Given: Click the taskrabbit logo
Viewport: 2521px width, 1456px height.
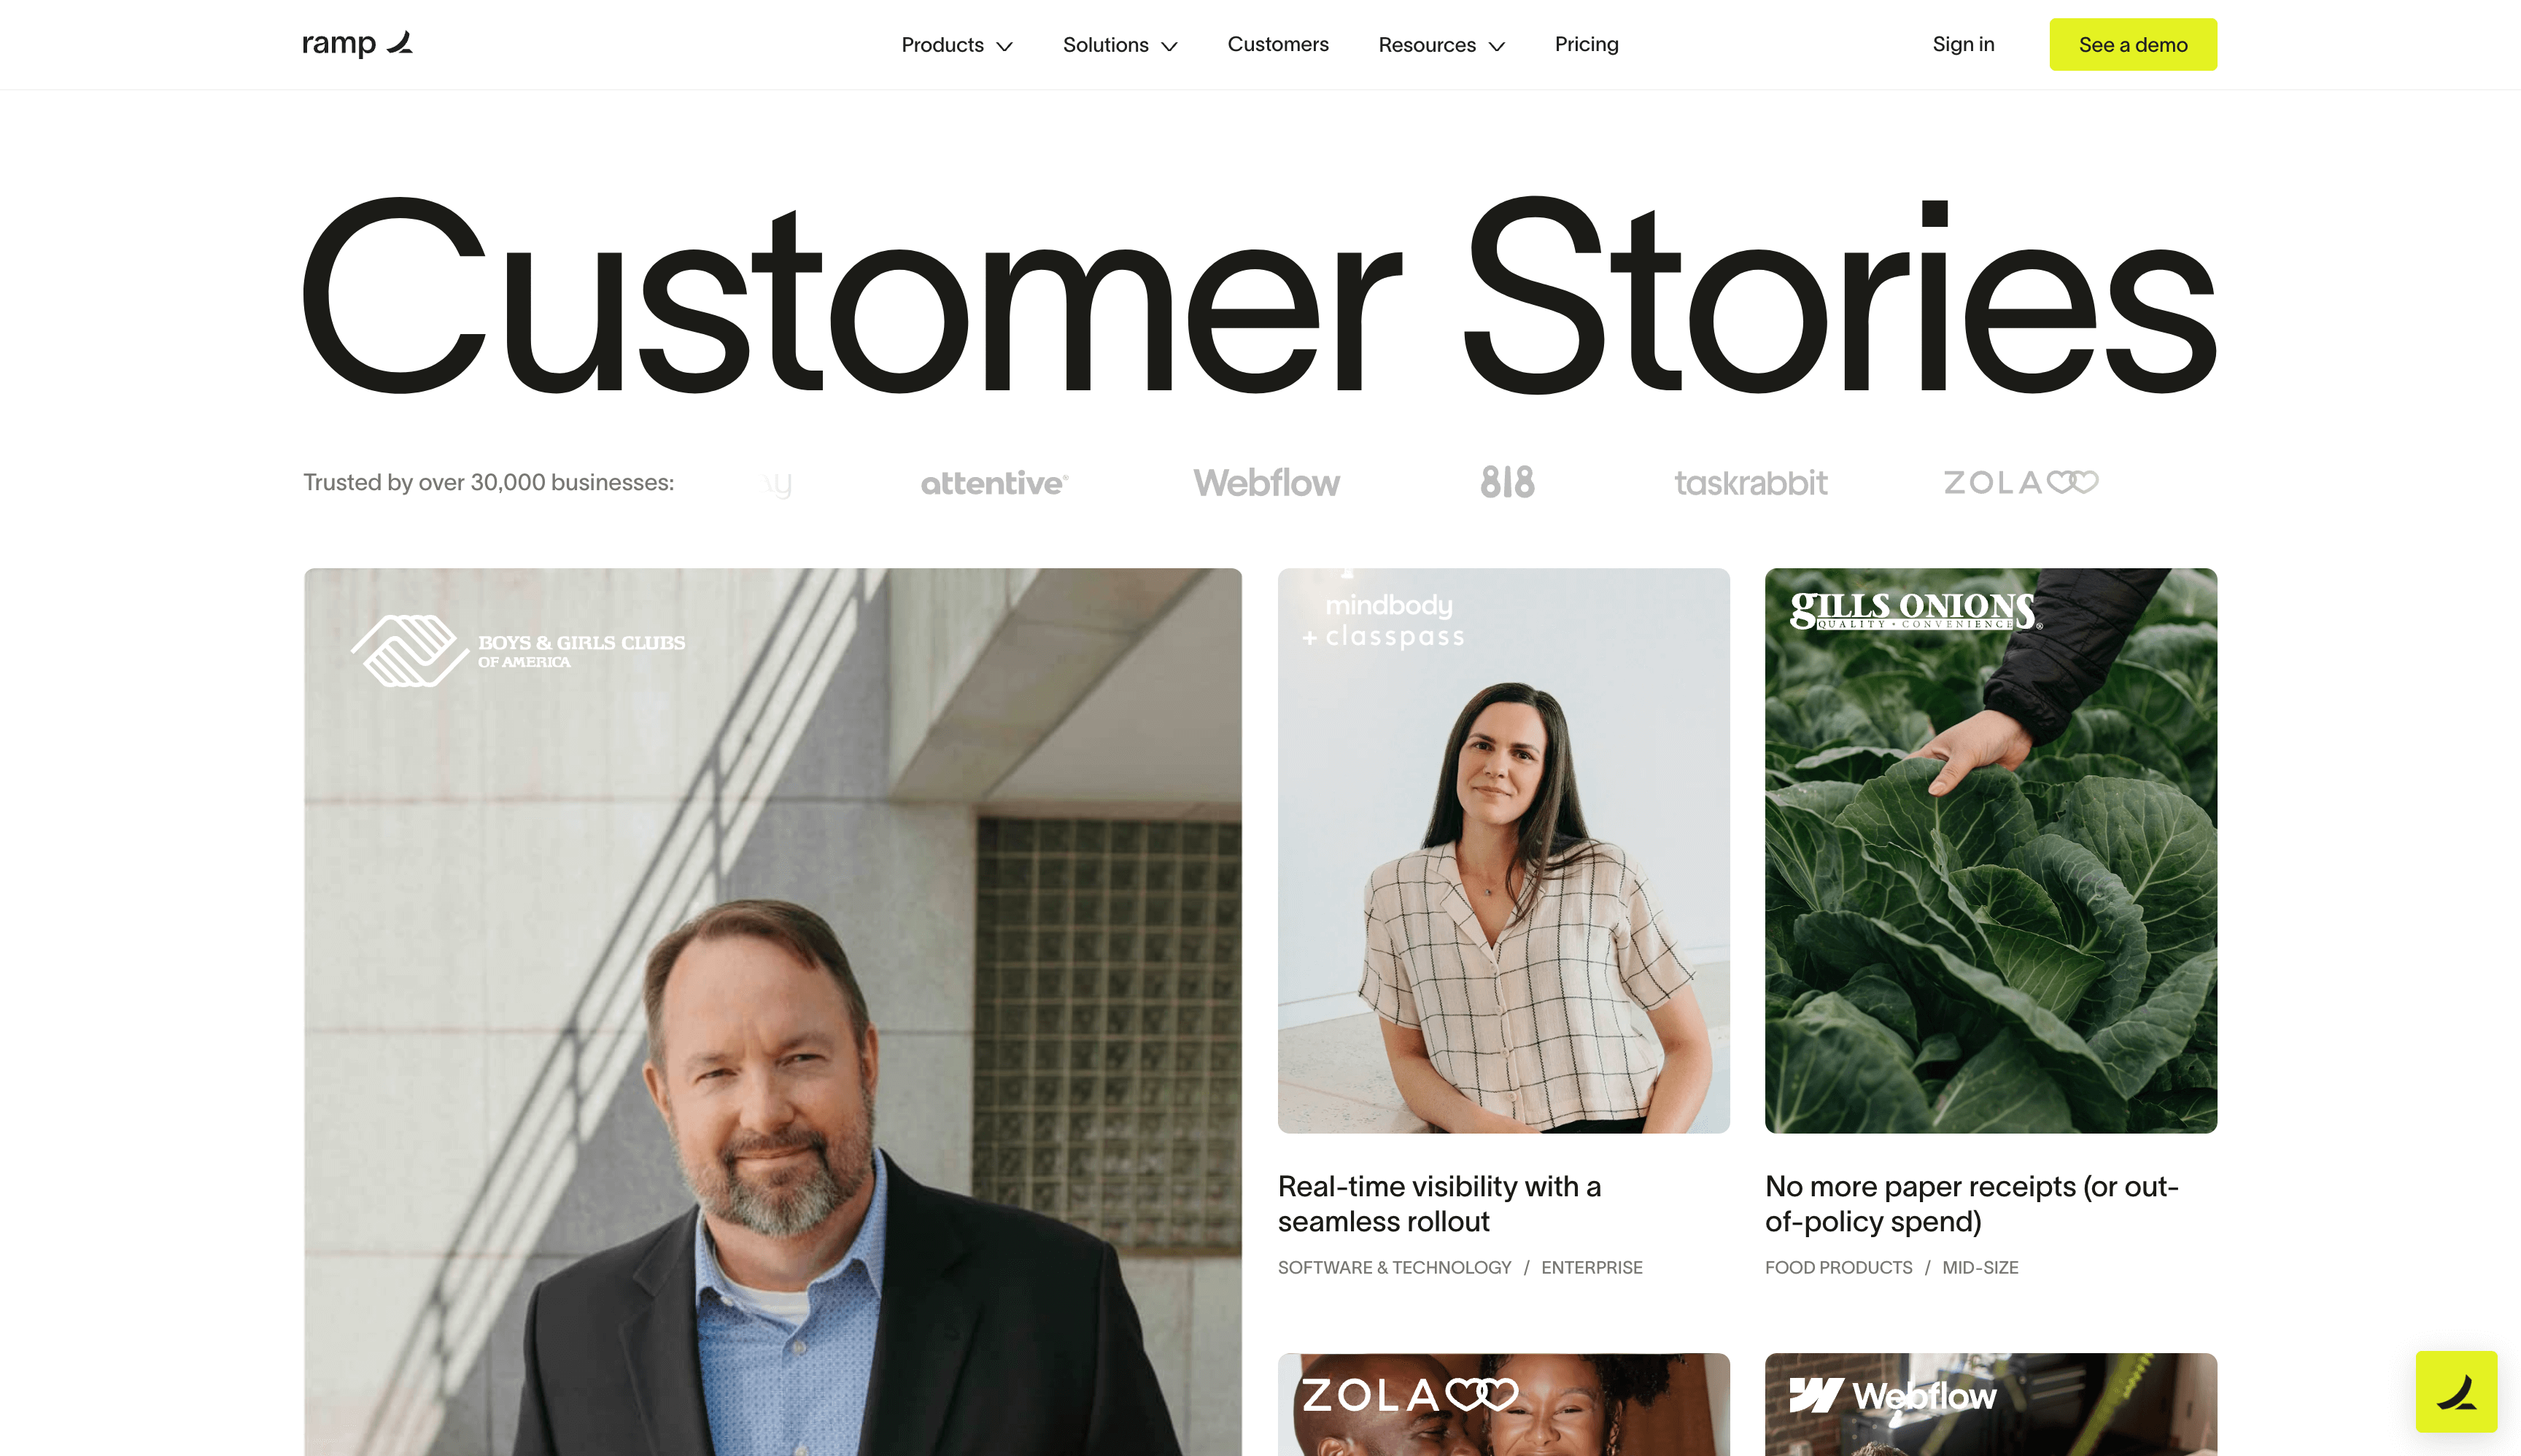Looking at the screenshot, I should point(1750,483).
